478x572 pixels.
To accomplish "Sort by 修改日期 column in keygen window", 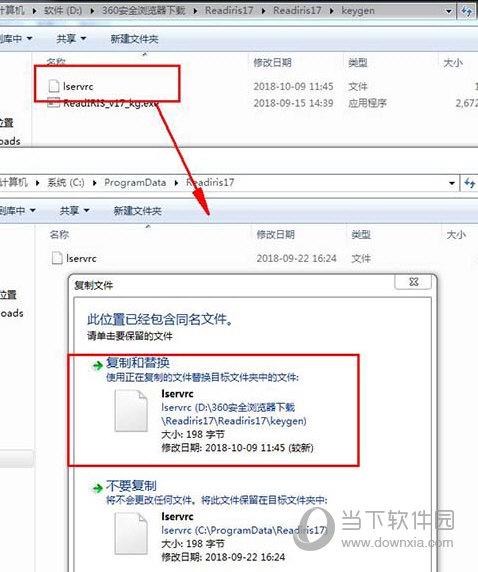I will pyautogui.click(x=272, y=63).
